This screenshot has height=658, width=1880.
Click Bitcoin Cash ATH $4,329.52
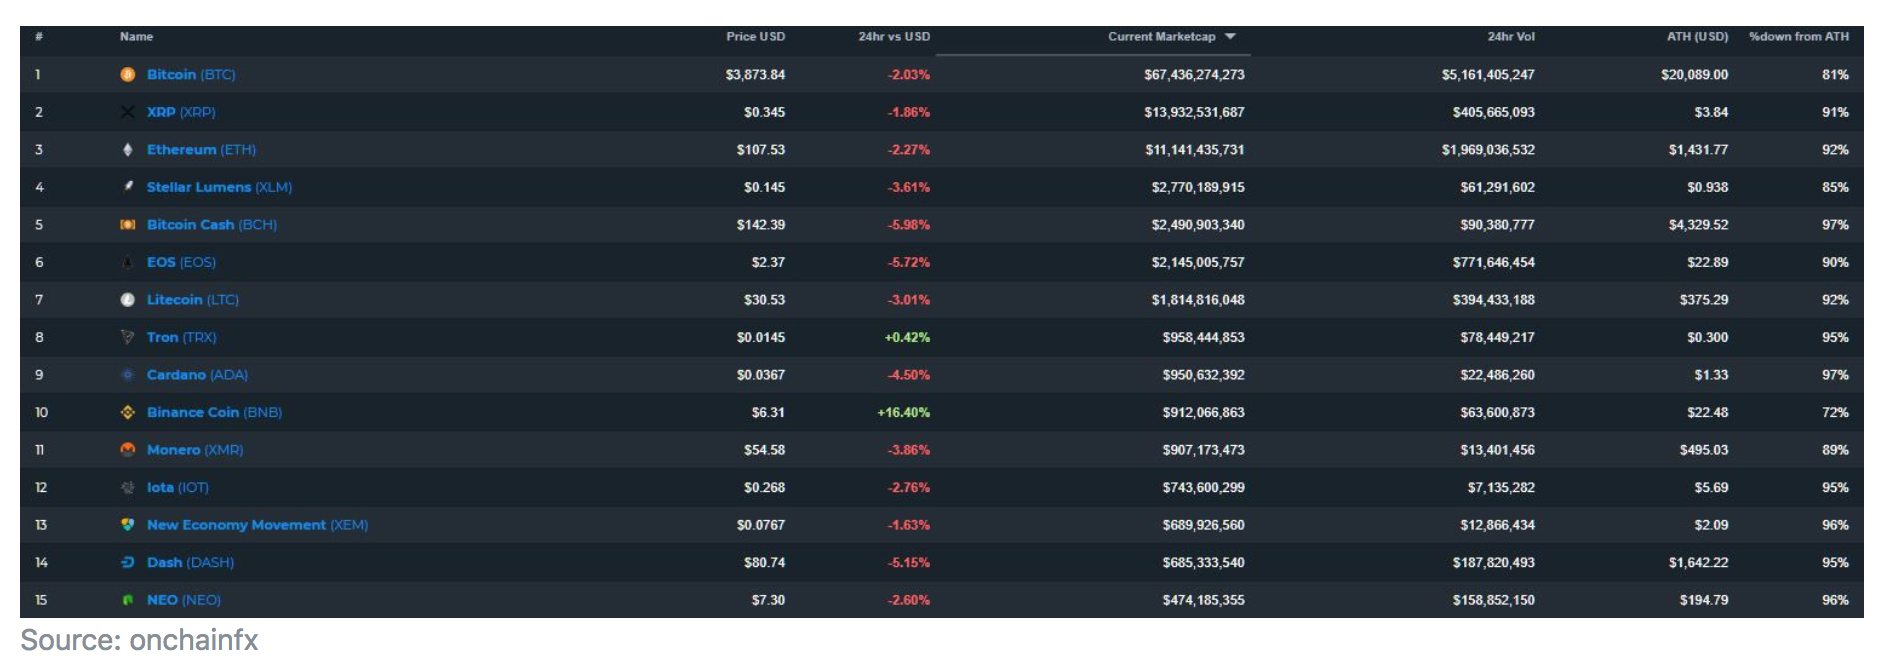1698,225
